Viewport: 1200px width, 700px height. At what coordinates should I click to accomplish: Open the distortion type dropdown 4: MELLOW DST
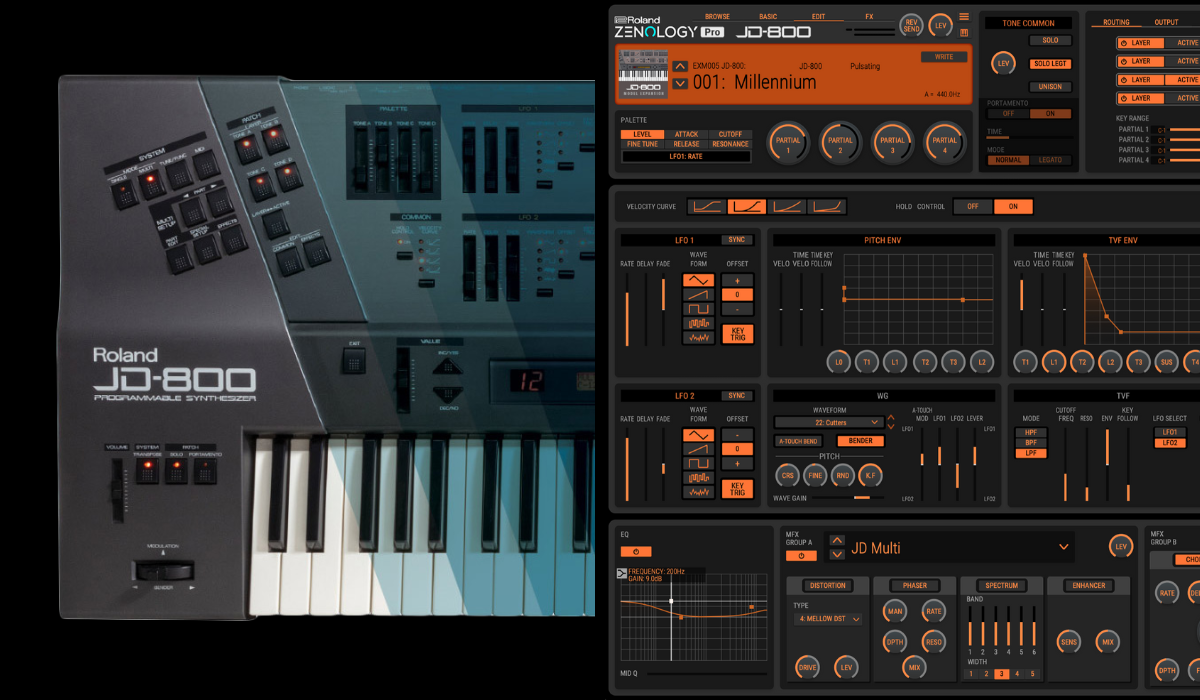(827, 618)
